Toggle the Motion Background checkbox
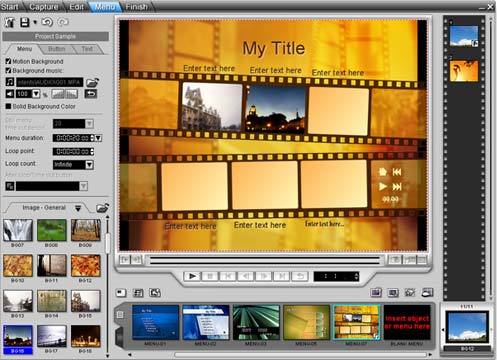This screenshot has width=497, height=360. tap(8, 61)
